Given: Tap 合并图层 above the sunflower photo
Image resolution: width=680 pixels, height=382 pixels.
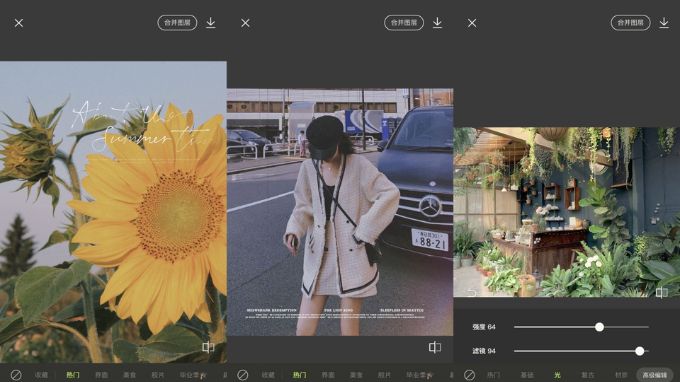Looking at the screenshot, I should 177,23.
